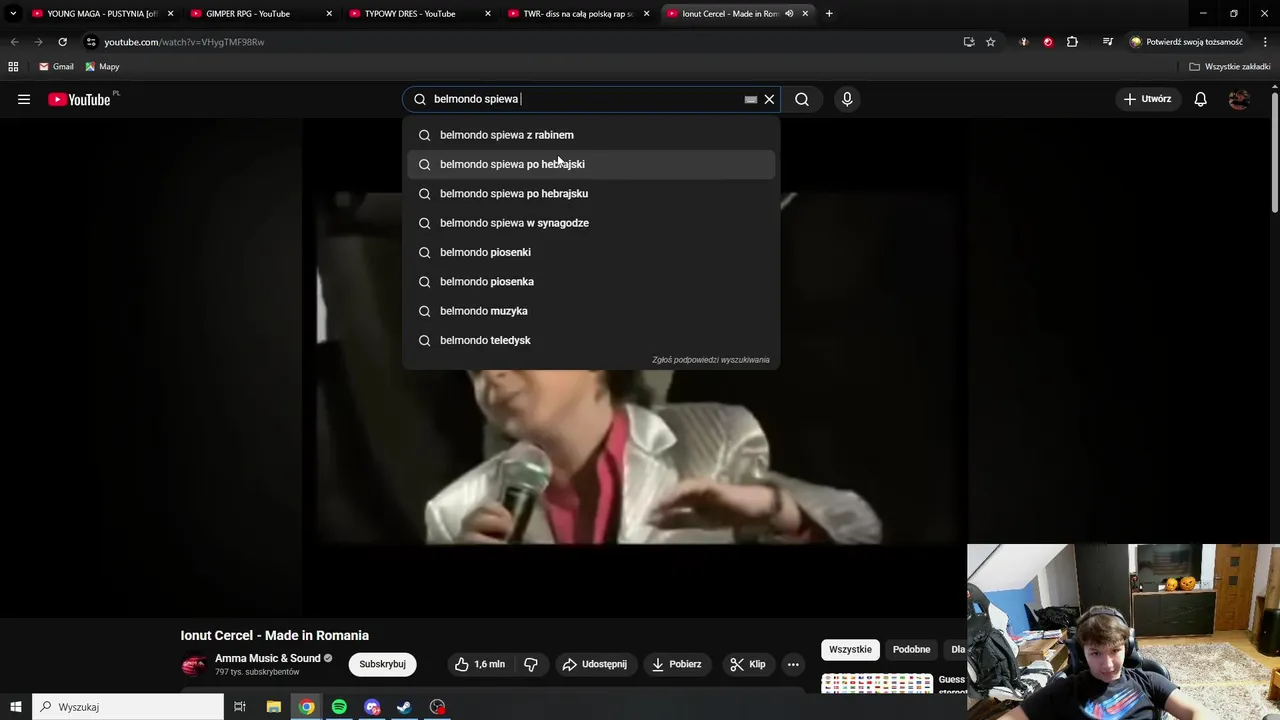Install the app via the address bar icon
Screen dimensions: 1280x720
(x=969, y=42)
